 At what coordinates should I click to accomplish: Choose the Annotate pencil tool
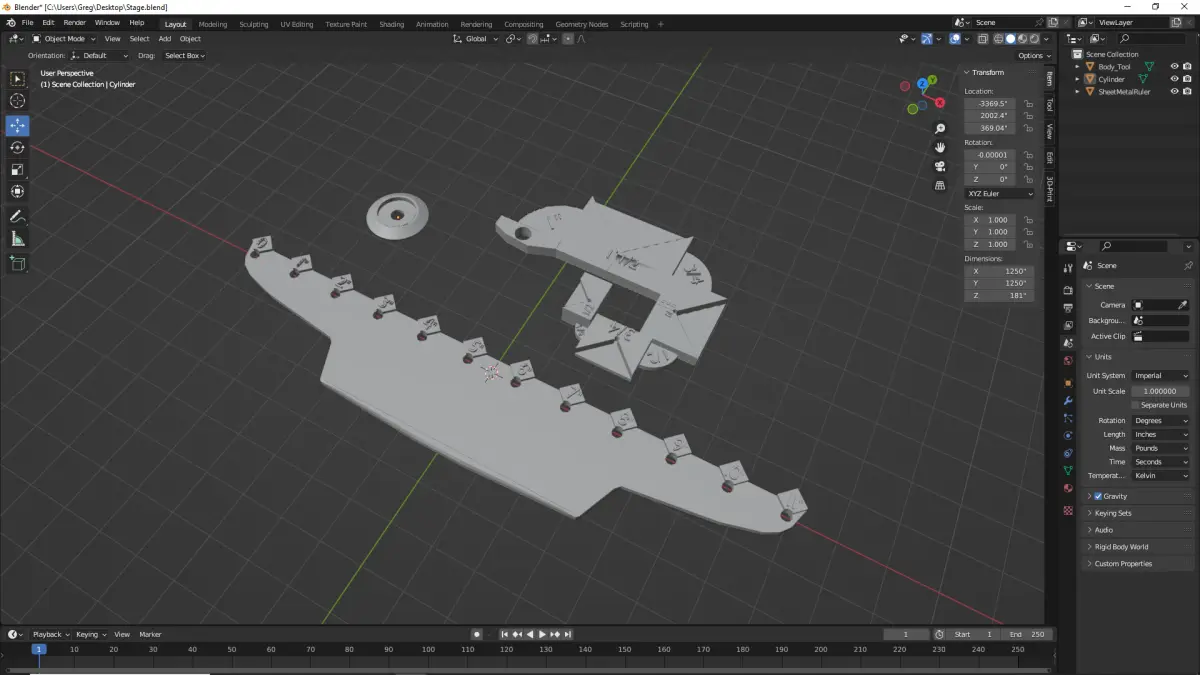point(17,216)
